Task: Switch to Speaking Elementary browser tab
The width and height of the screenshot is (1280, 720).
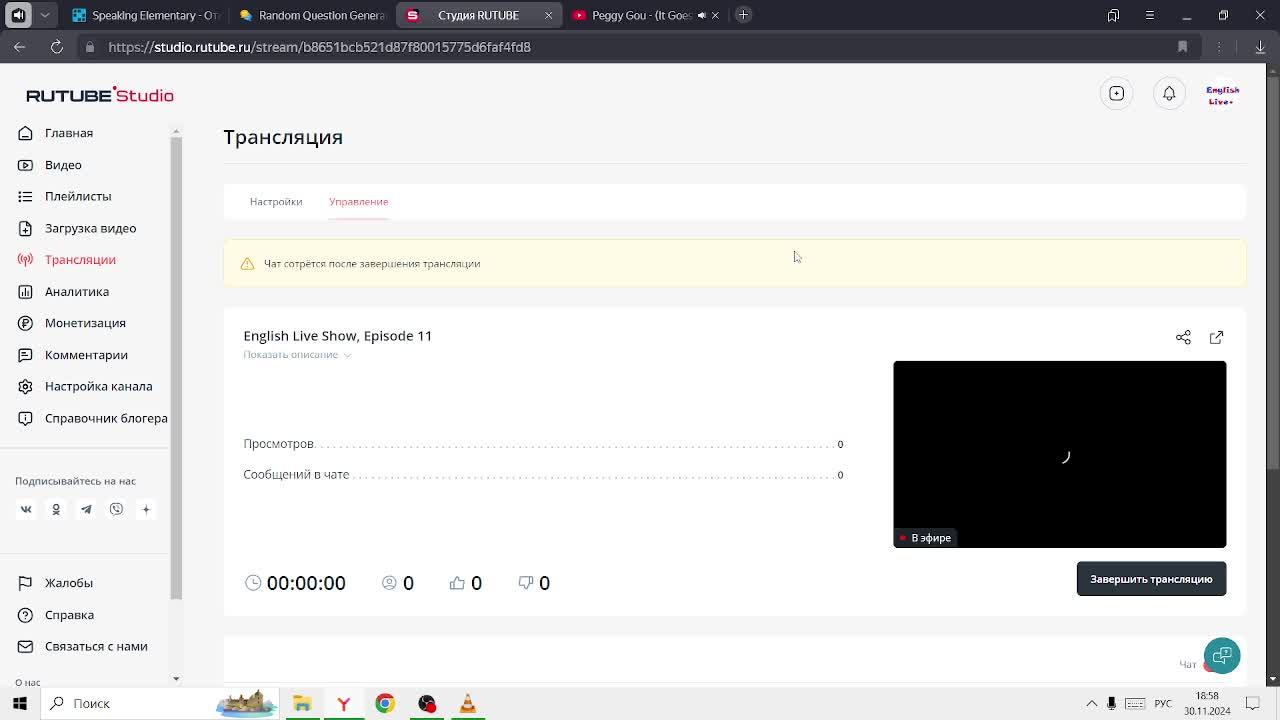Action: (x=146, y=15)
